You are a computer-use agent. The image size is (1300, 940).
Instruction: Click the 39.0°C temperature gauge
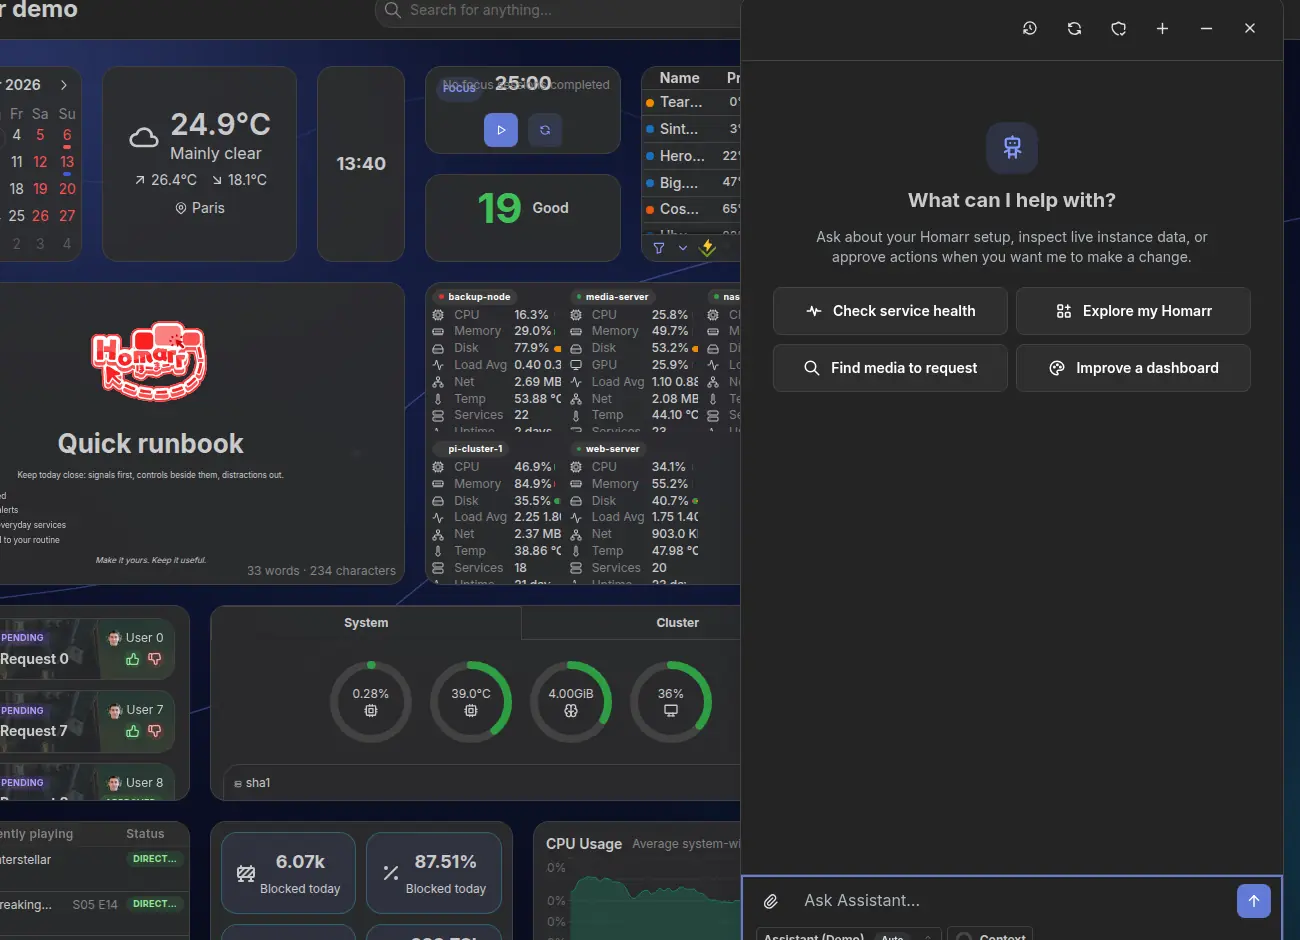471,701
